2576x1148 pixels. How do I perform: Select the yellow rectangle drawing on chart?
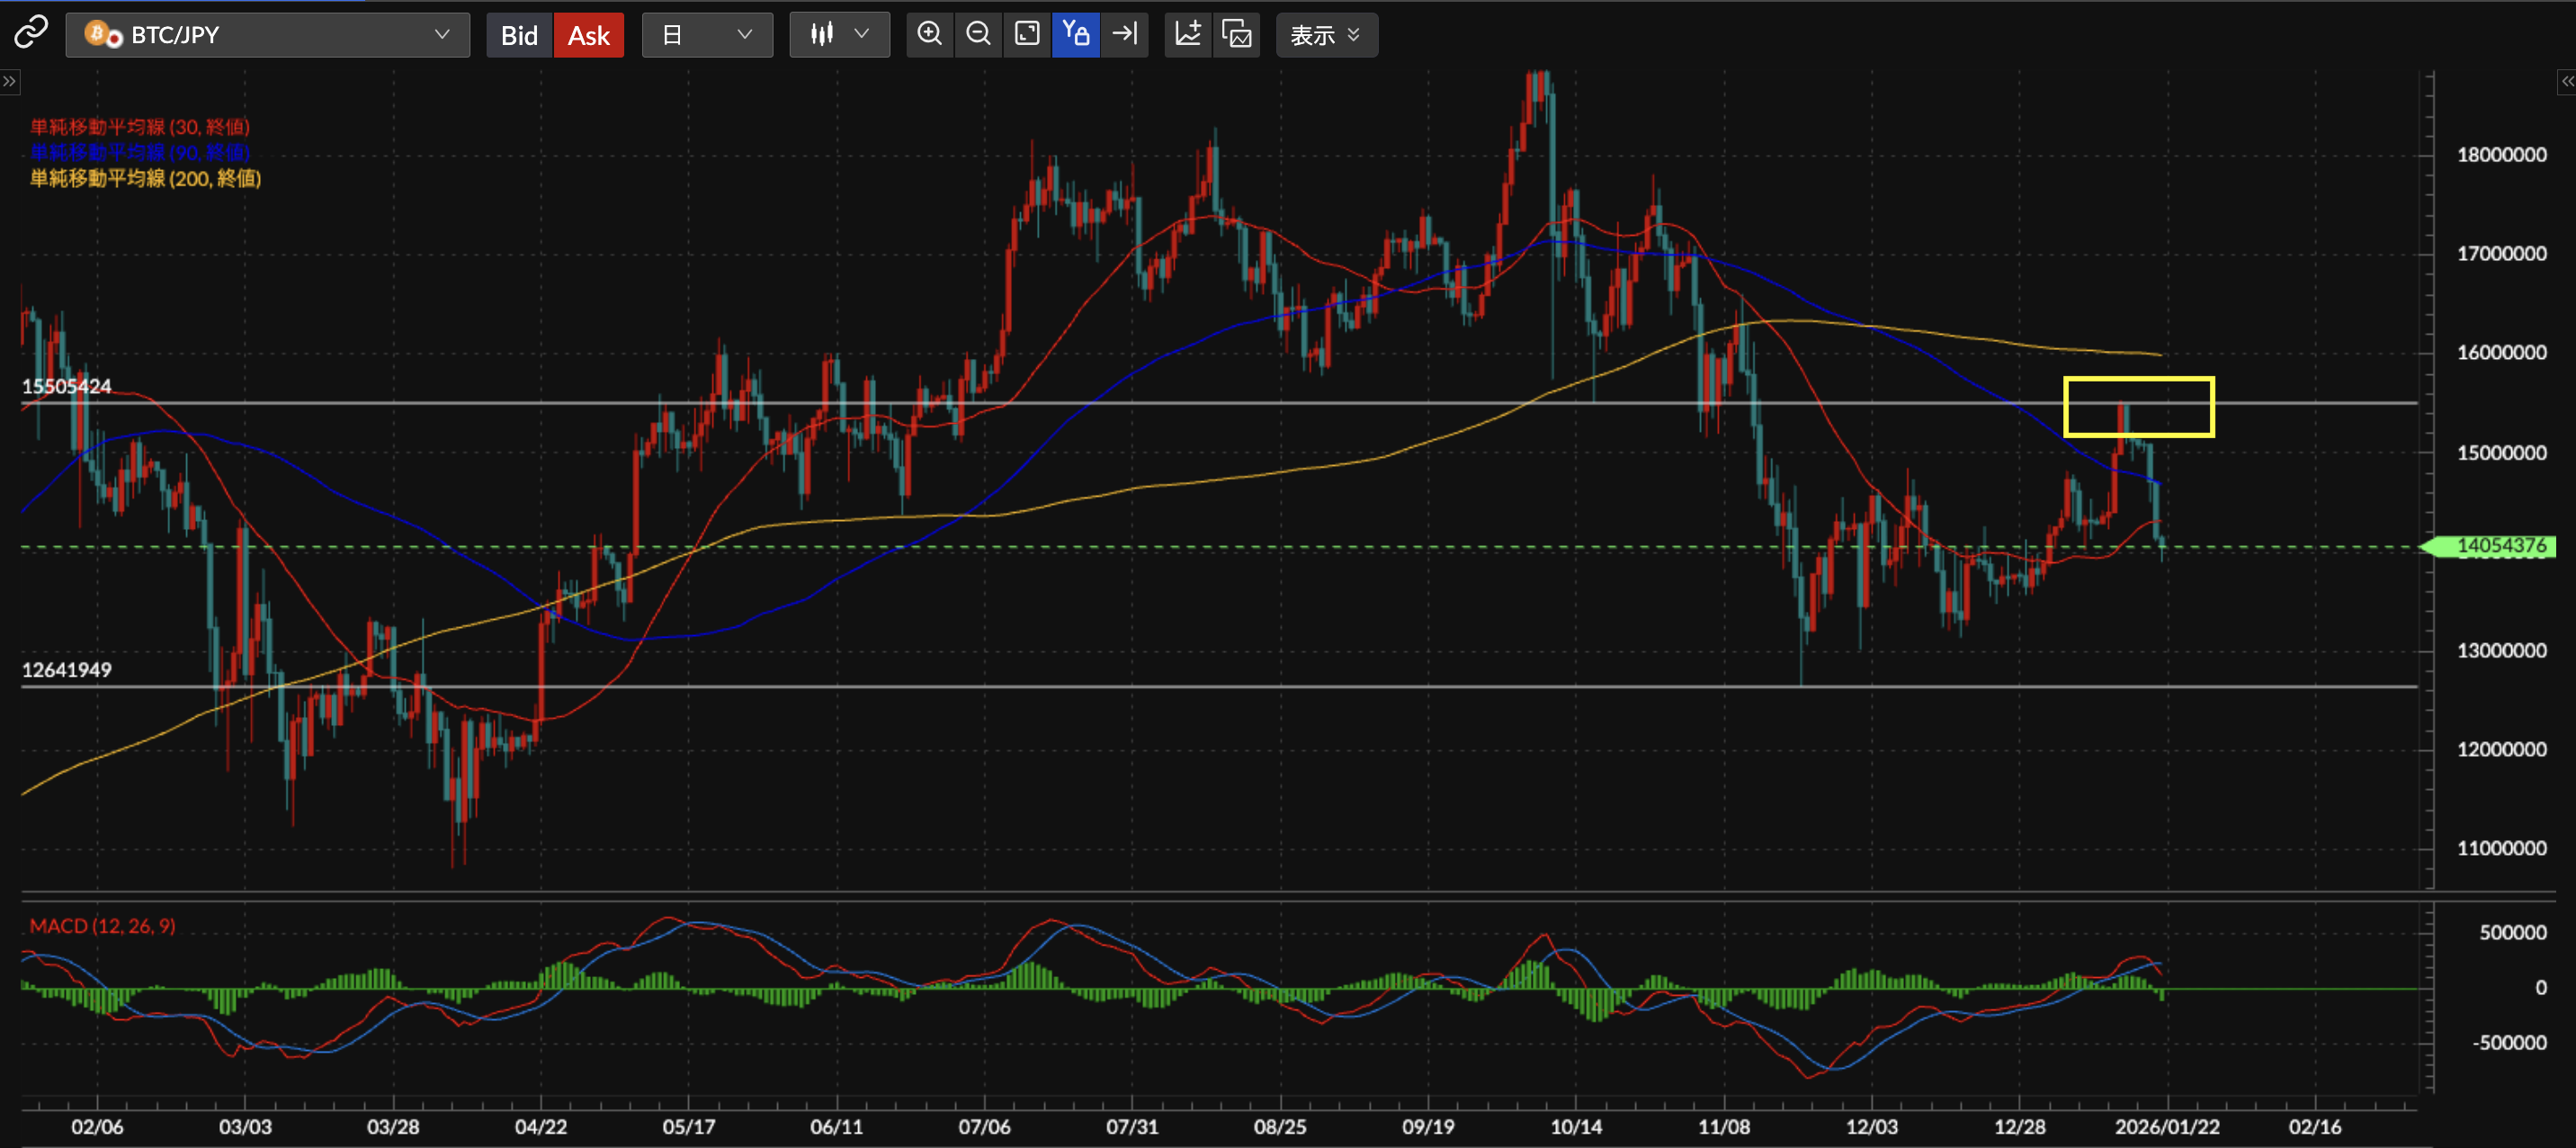pos(2138,379)
